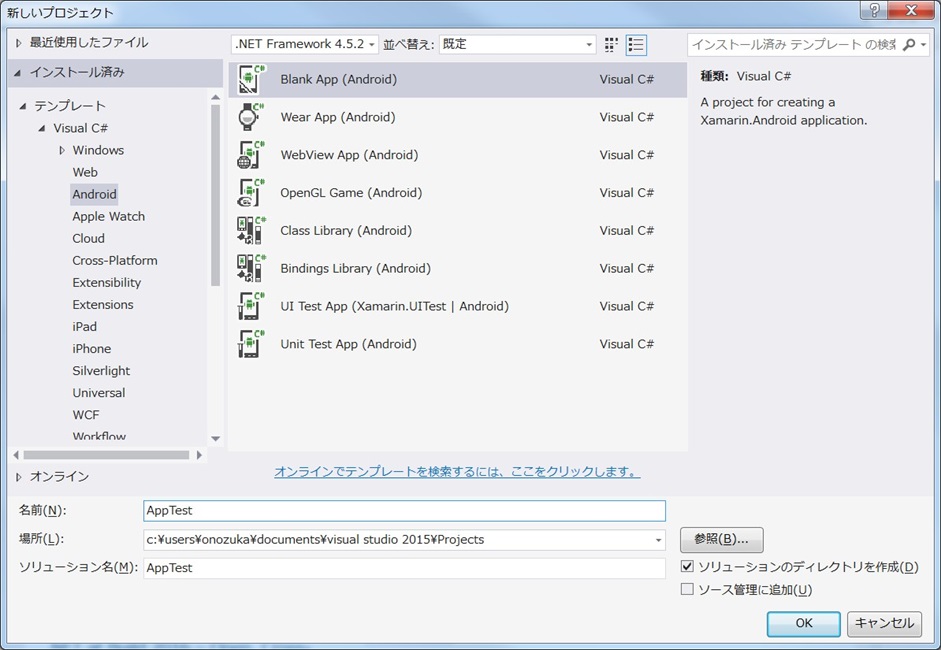Focus the installed templates search box
This screenshot has height=650, width=941.
point(793,44)
